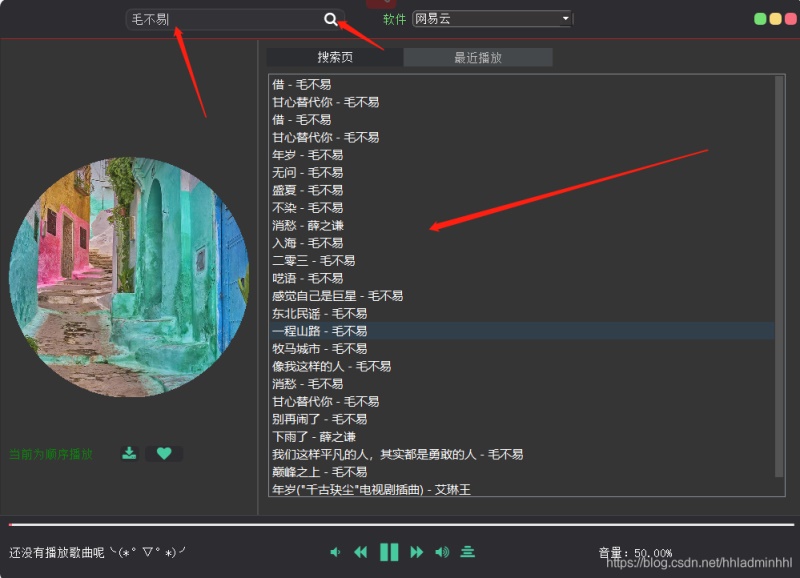Image resolution: width=800 pixels, height=578 pixels.
Task: Click the dropdown arrow next to 网易云
Action: [x=565, y=18]
